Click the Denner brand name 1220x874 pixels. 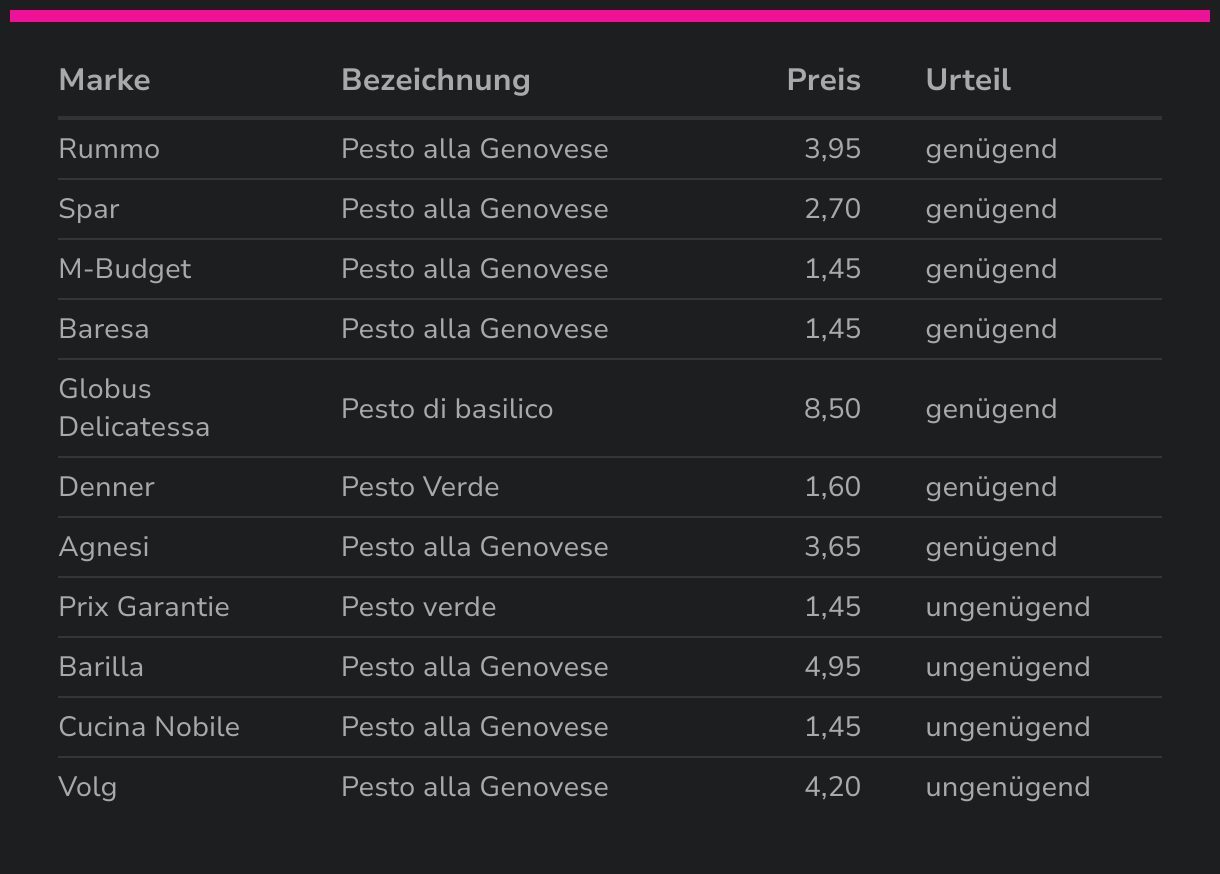[107, 487]
